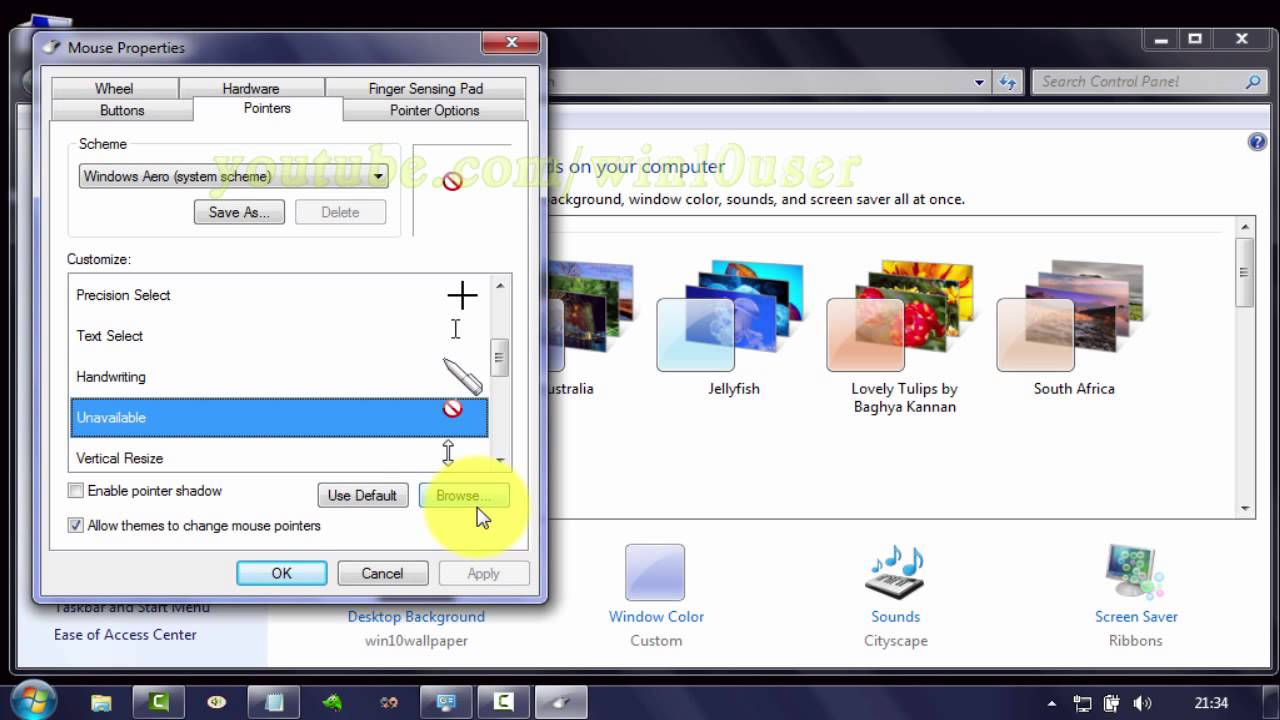Select the Jellyfish theme thumbnail

click(734, 325)
